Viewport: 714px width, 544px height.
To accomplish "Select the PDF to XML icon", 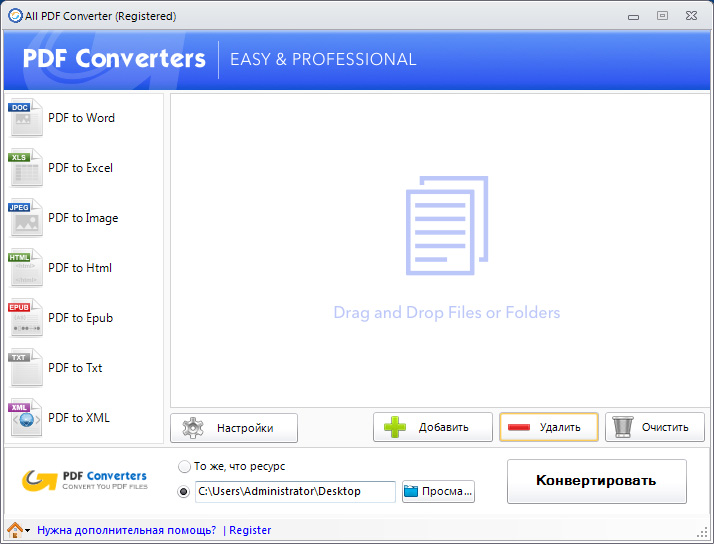I will click(x=26, y=418).
